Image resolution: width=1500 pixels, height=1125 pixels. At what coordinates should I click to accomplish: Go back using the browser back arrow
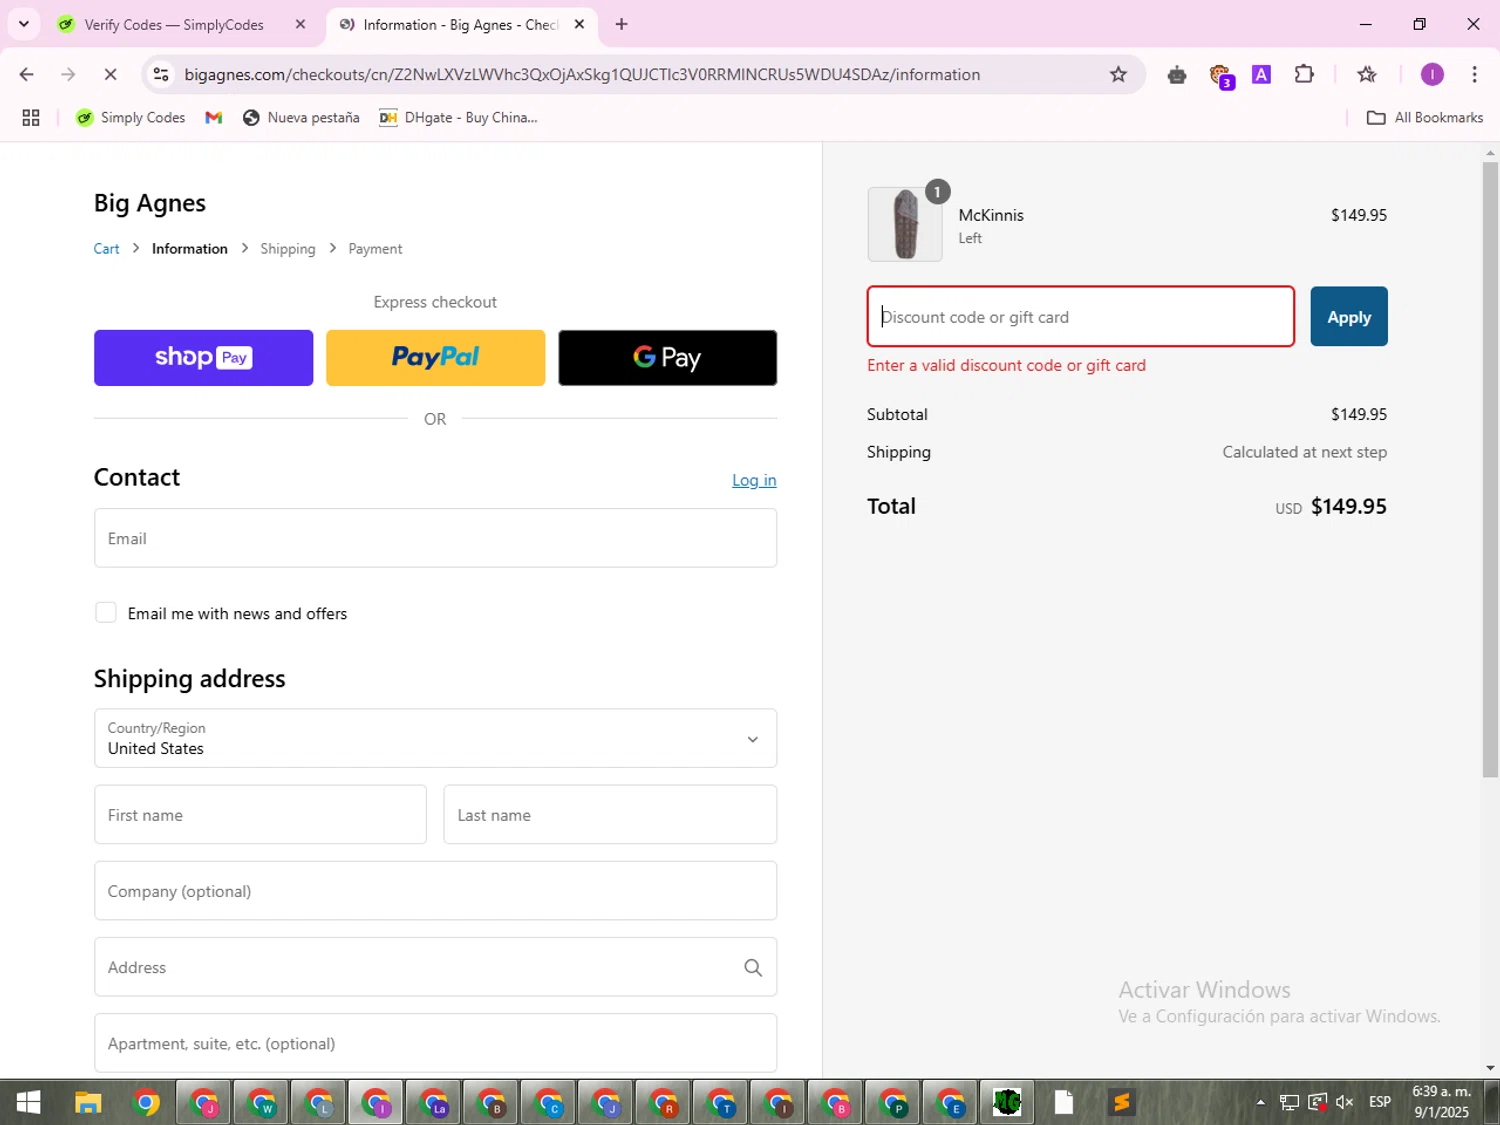coord(27,74)
